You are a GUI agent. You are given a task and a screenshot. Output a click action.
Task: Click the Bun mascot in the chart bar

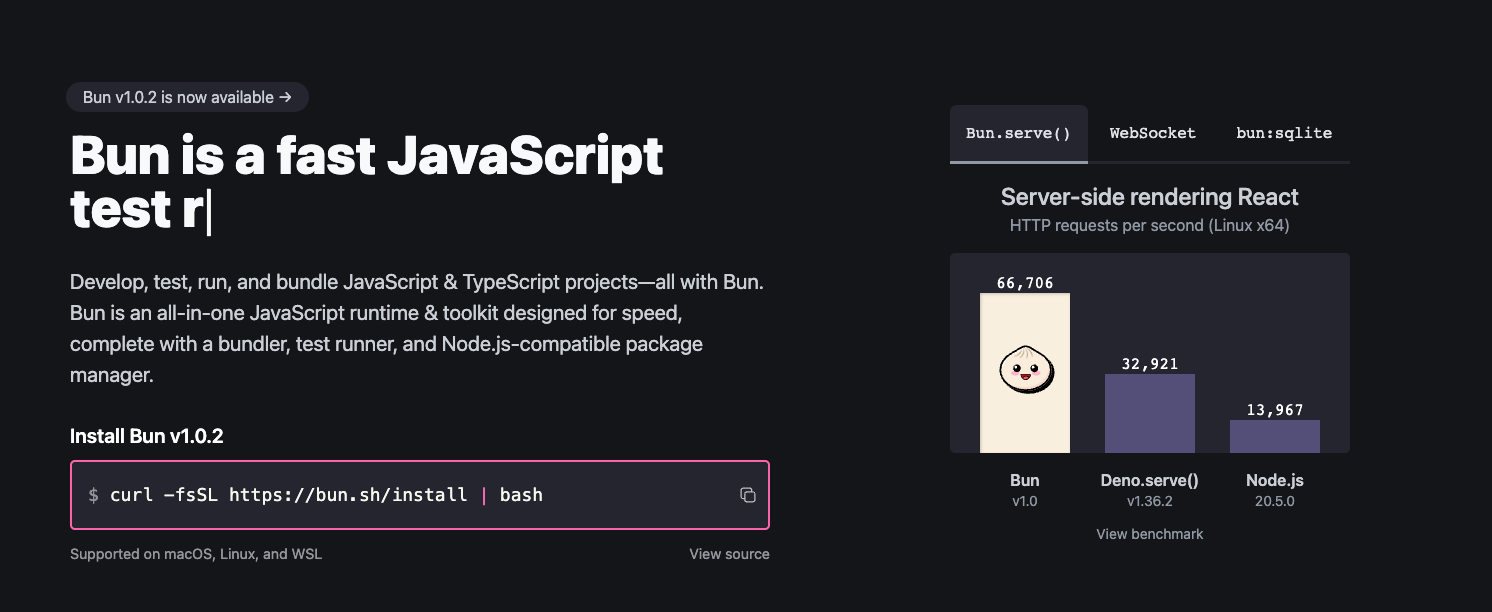pos(1025,369)
